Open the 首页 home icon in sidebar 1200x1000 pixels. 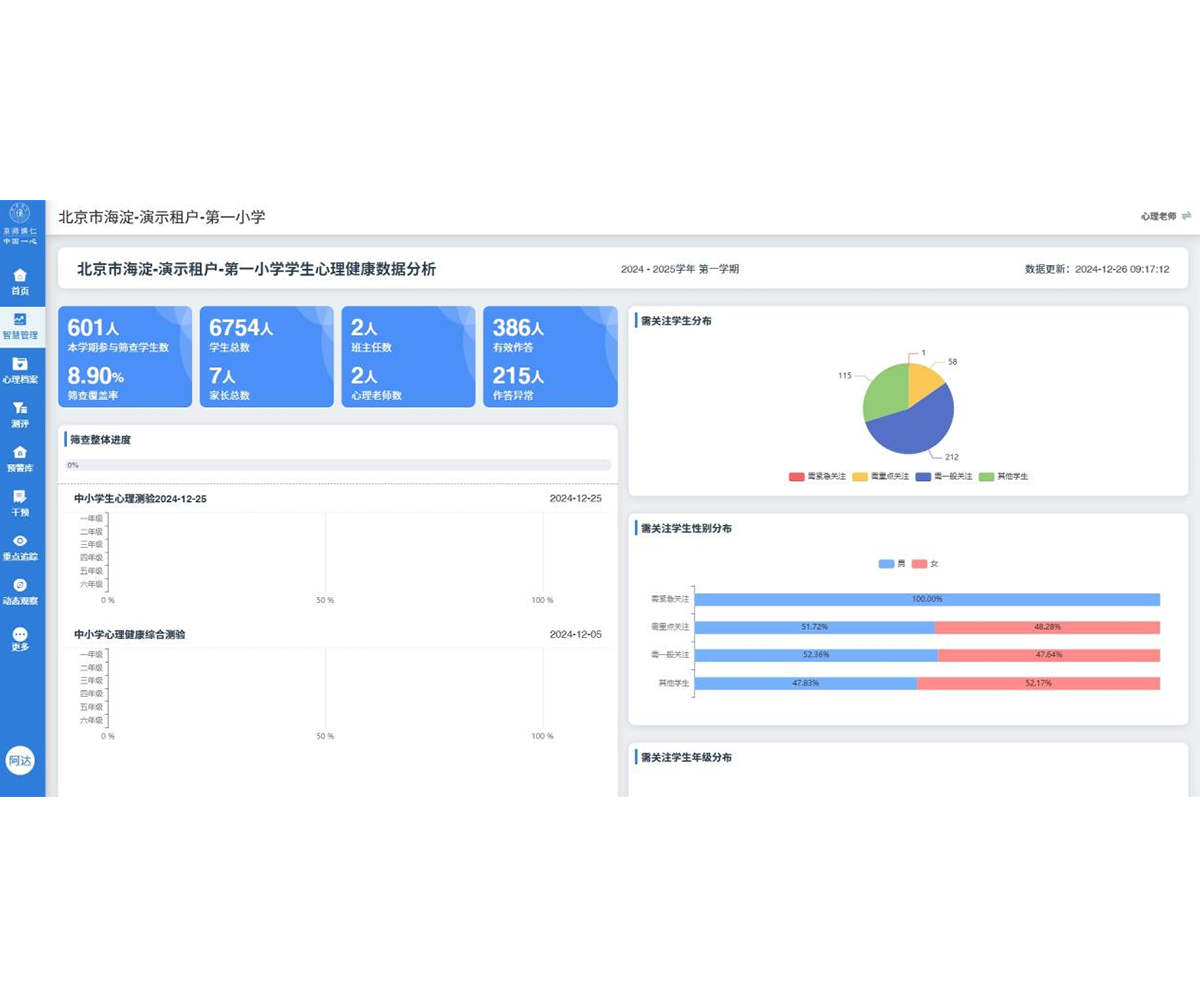tap(20, 280)
